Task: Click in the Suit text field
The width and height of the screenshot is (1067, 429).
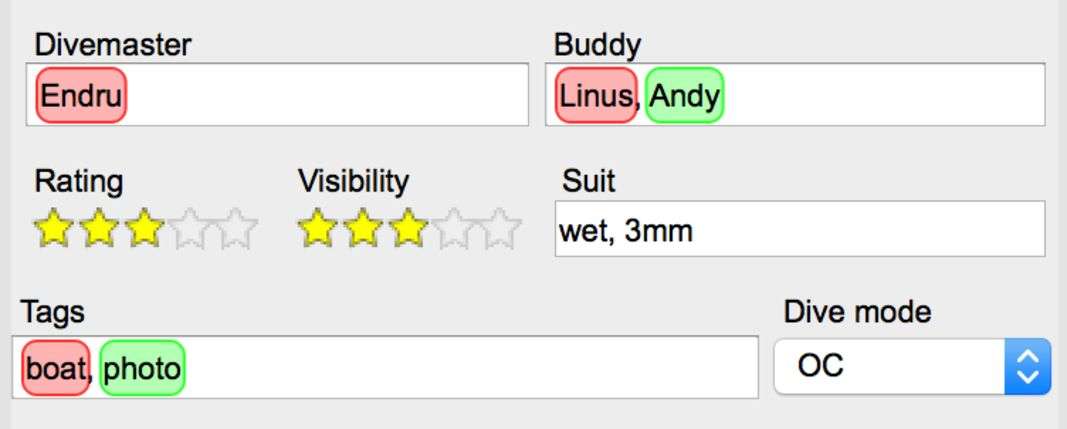Action: [800, 230]
